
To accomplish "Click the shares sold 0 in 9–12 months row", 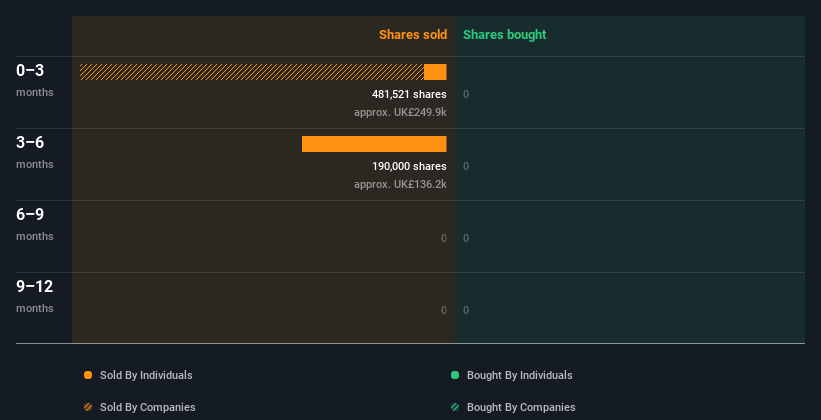I will click(x=443, y=310).
